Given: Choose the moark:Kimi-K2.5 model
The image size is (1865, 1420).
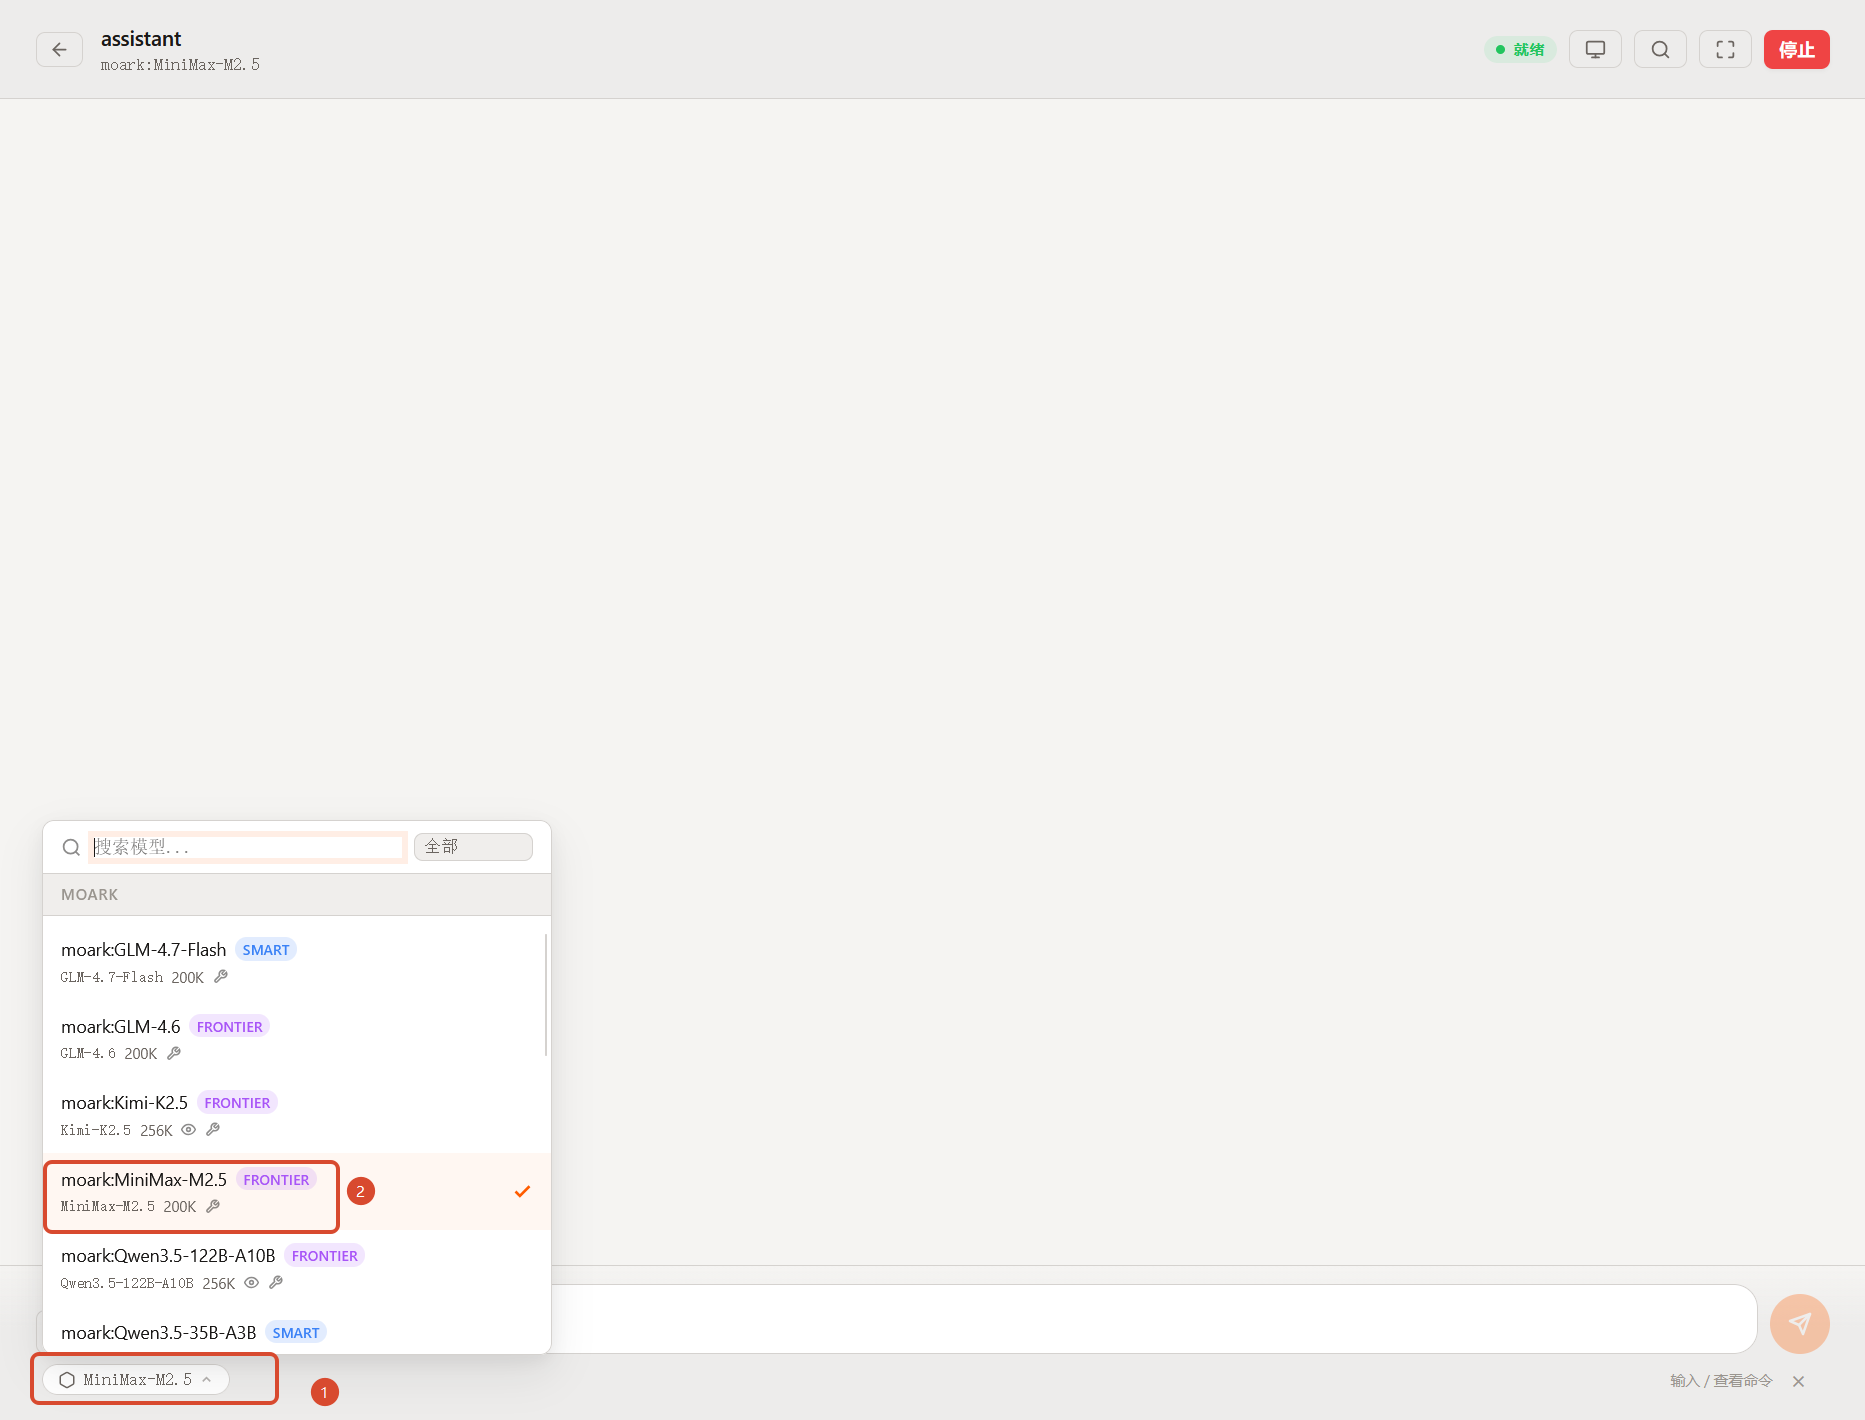Looking at the screenshot, I should 297,1115.
